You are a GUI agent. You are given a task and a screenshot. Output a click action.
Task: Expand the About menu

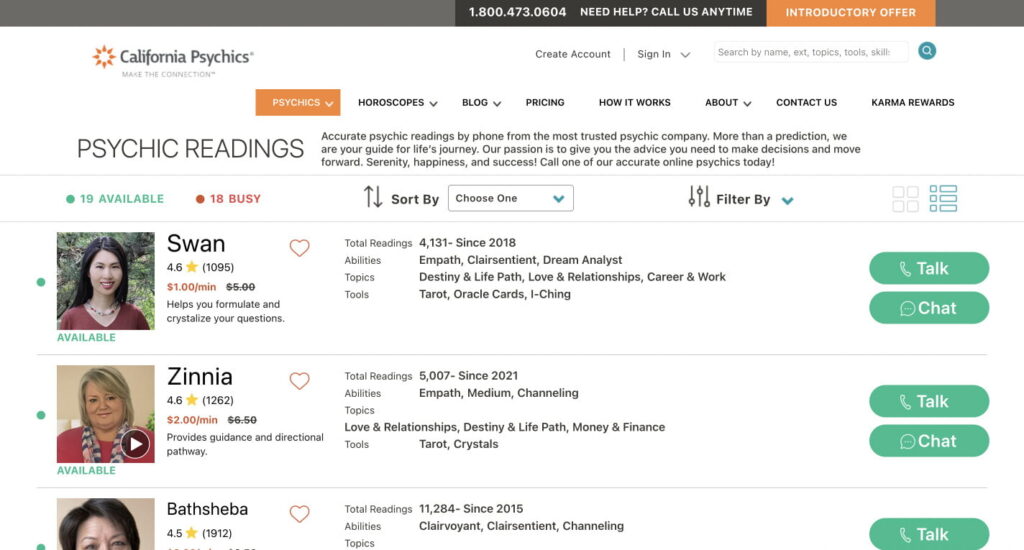[728, 103]
